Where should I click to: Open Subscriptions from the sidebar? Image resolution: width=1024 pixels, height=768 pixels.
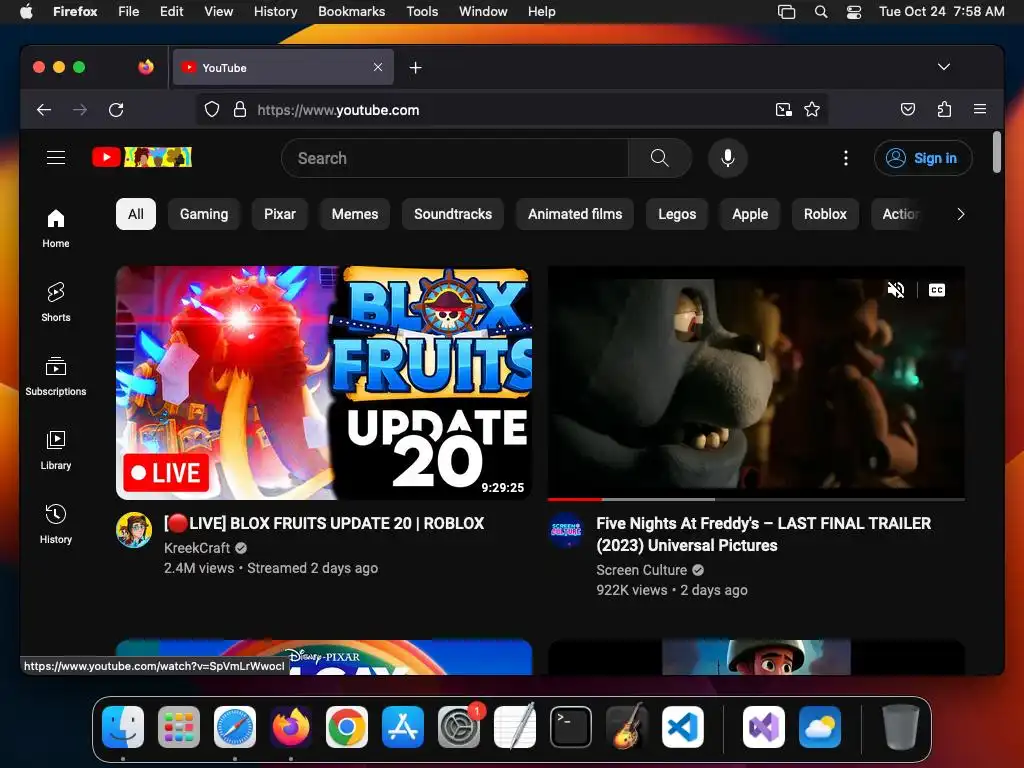tap(56, 376)
